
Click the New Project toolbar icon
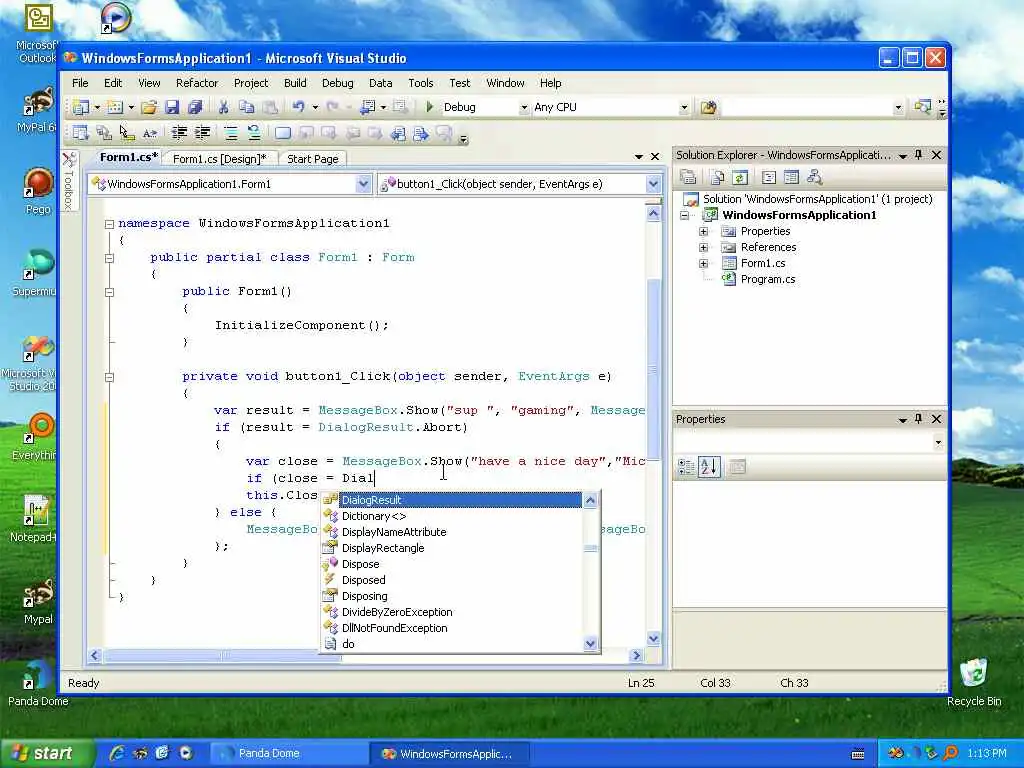(x=82, y=107)
